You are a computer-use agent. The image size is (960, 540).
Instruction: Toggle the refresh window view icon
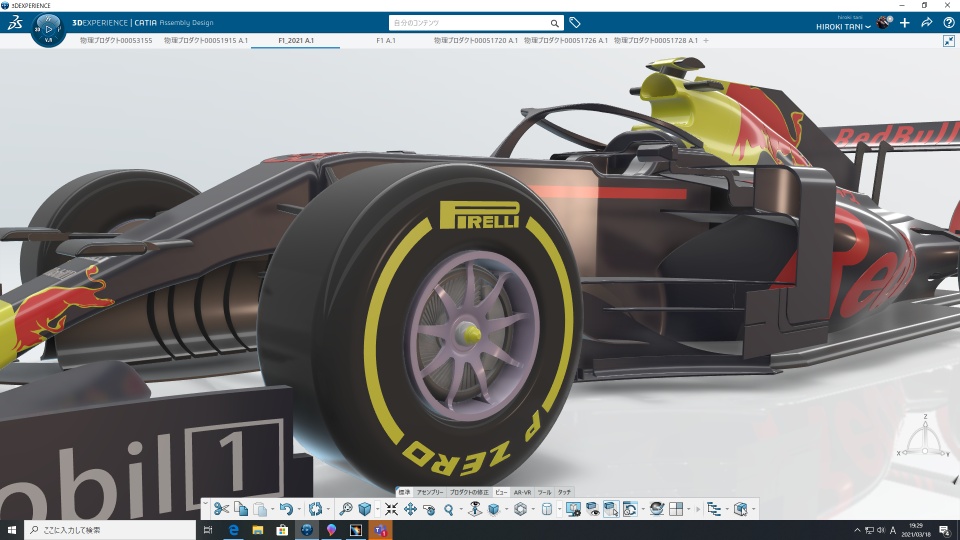point(629,509)
